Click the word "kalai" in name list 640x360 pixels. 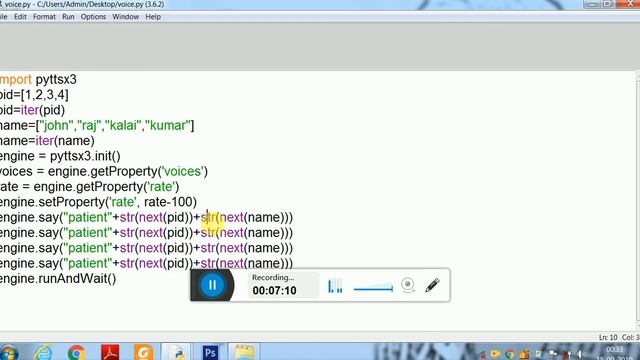coord(122,125)
